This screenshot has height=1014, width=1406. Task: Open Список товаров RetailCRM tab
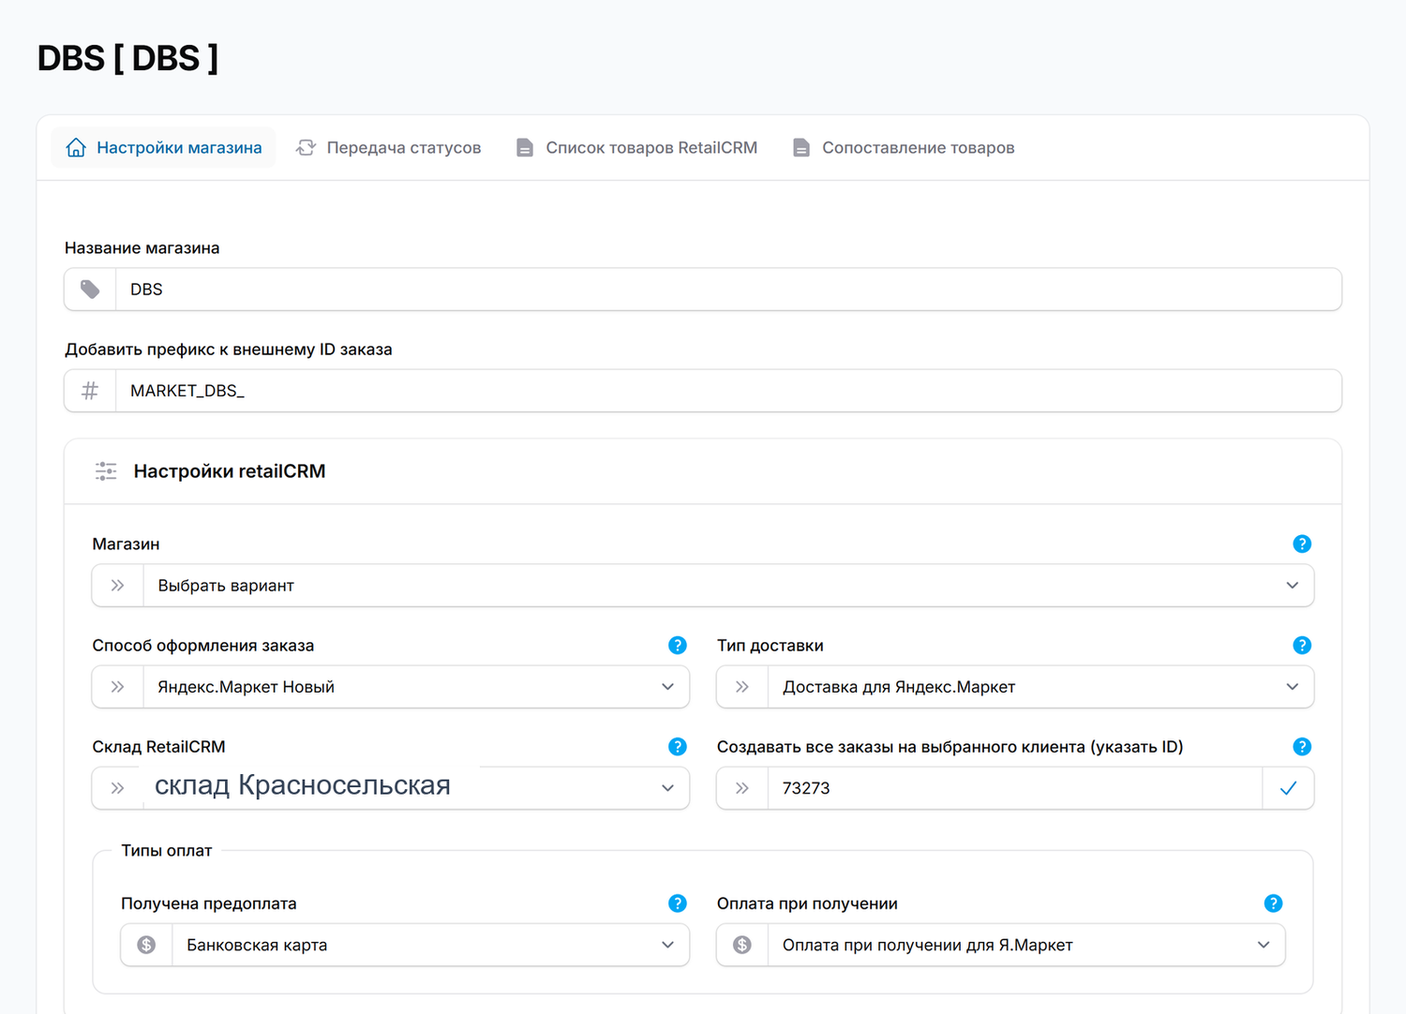[x=637, y=148]
